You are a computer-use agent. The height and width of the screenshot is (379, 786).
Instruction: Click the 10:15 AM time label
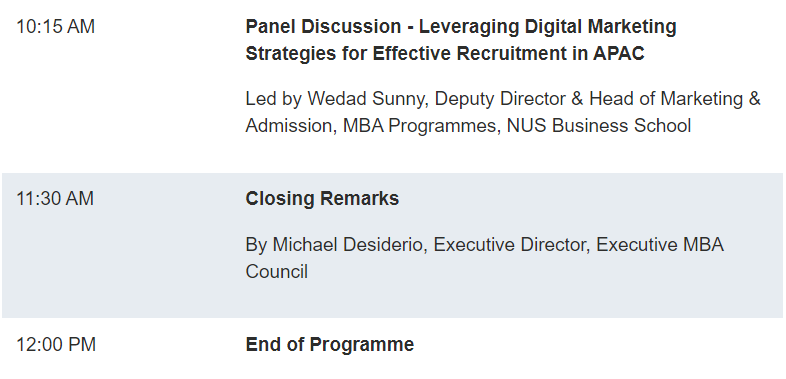[x=56, y=27]
